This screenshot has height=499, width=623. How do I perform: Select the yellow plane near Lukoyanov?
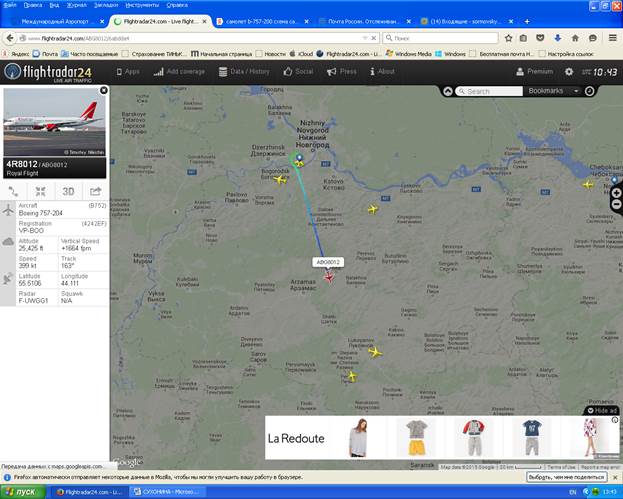pyautogui.click(x=375, y=352)
